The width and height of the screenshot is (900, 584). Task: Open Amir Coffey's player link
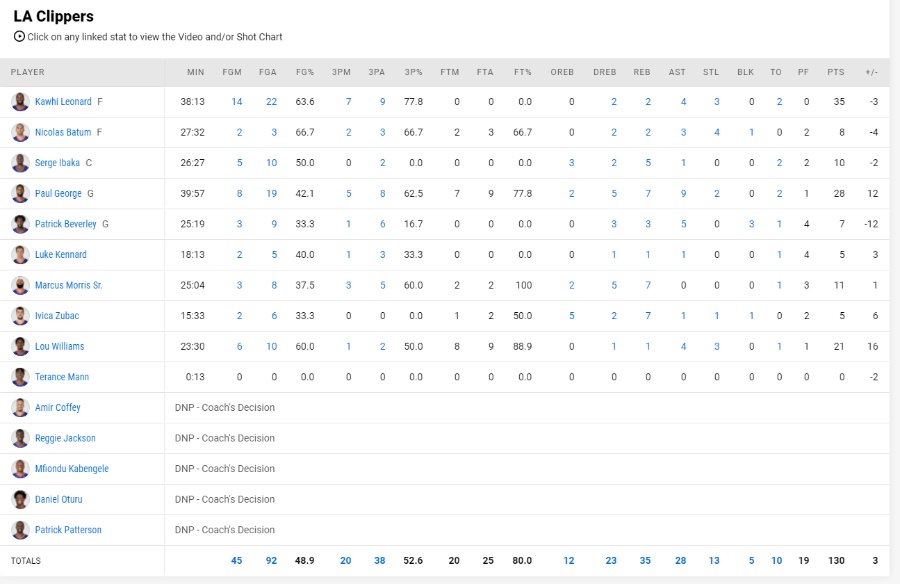pos(57,407)
